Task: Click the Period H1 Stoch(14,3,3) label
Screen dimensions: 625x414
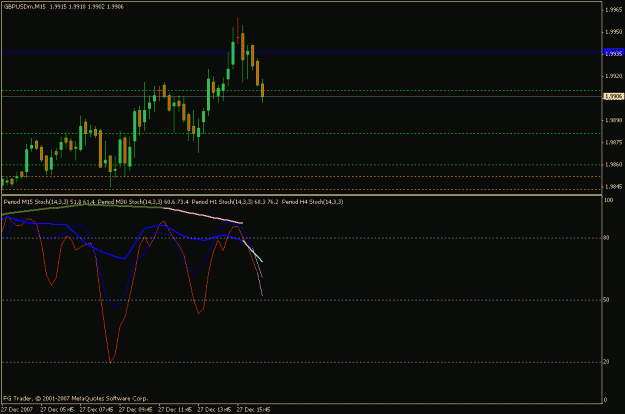Action: pyautogui.click(x=222, y=202)
